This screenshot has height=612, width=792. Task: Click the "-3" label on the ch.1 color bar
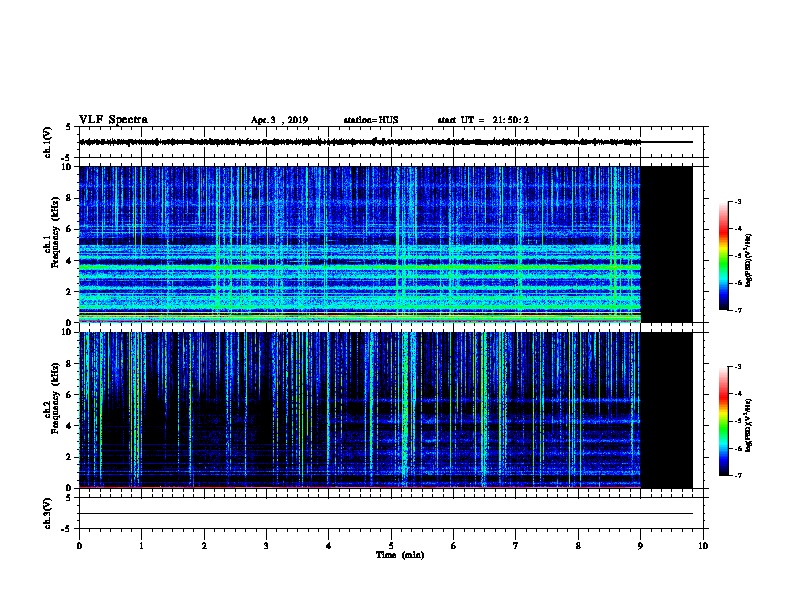737,202
